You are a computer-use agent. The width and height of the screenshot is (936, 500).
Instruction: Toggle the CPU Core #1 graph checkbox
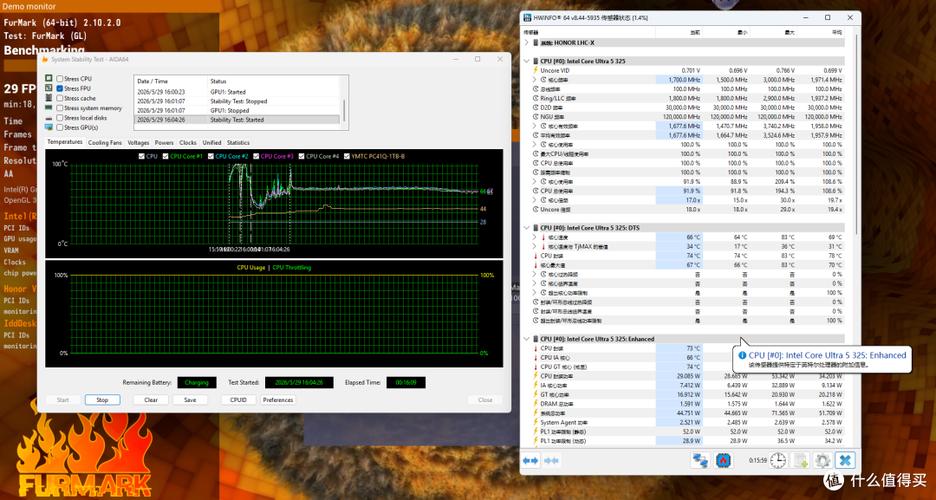click(x=165, y=156)
